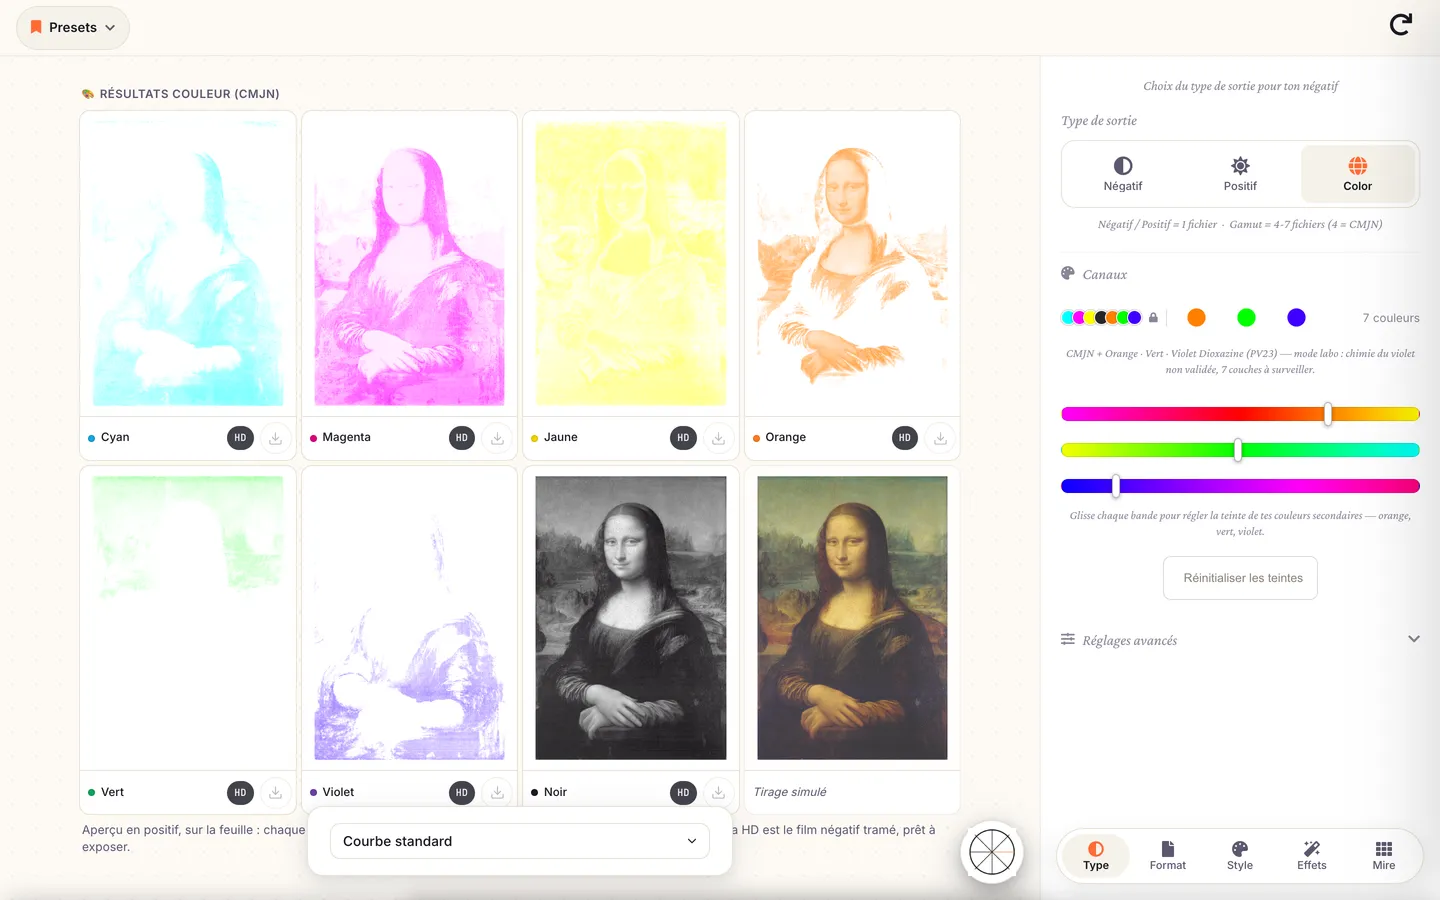
Task: Click the reload arrow icon at top right
Action: point(1401,25)
